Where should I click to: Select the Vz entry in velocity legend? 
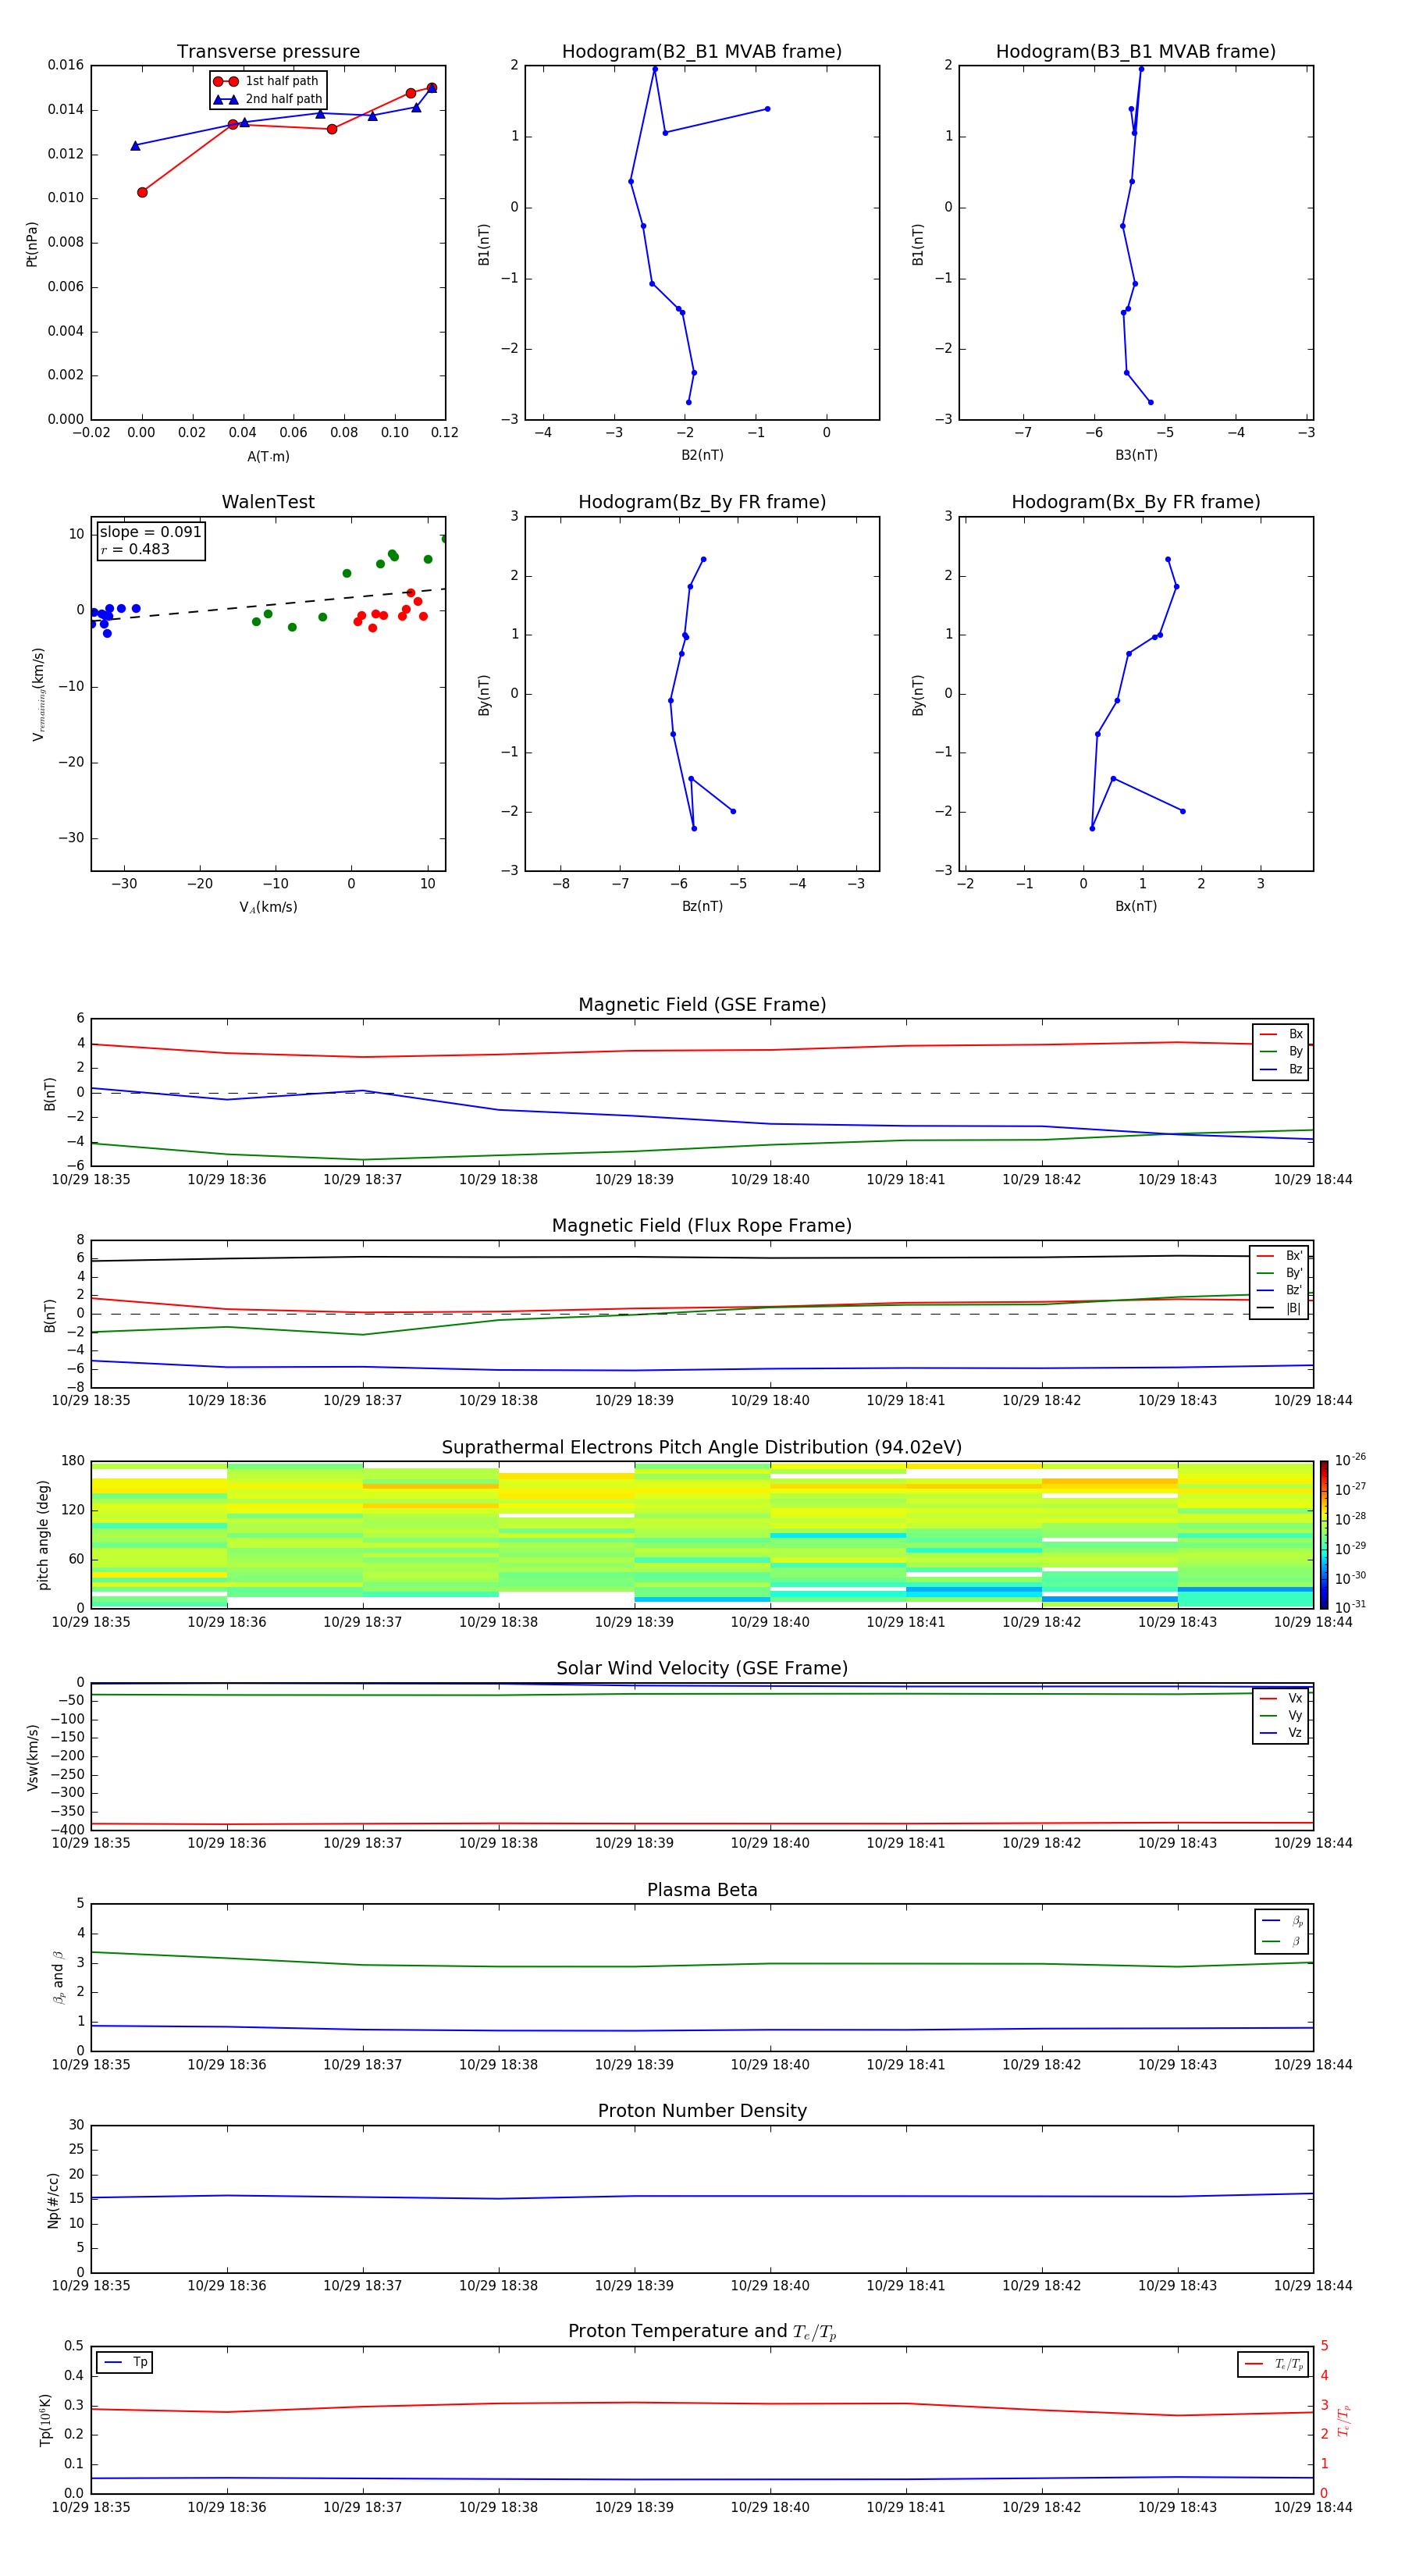point(1281,1732)
